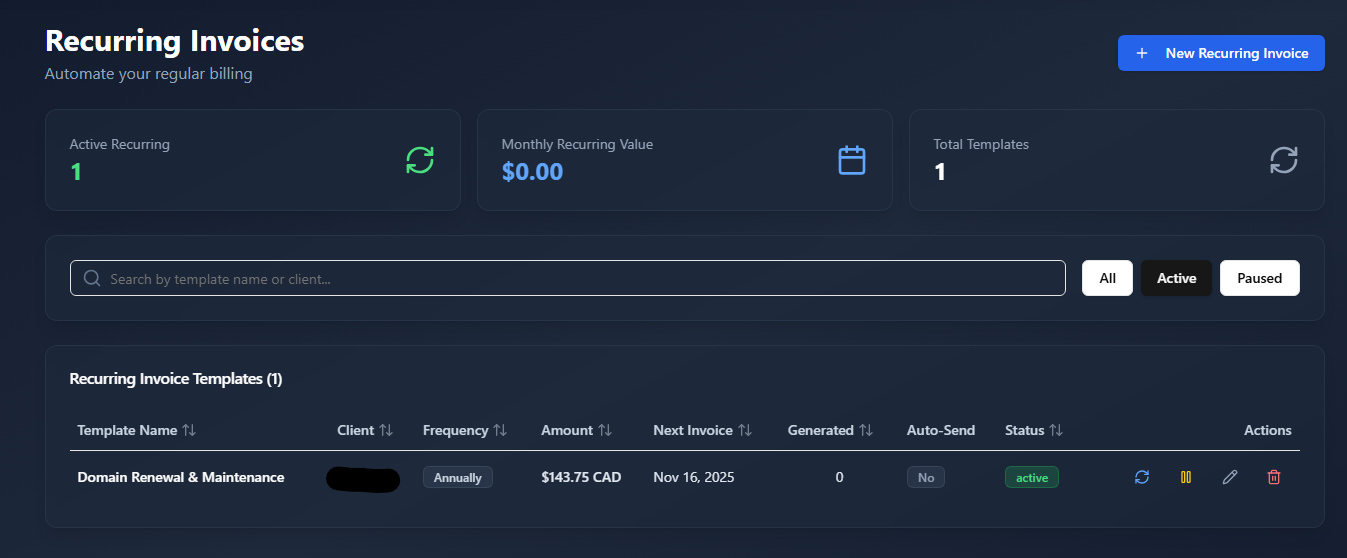The image size is (1347, 558).
Task: Click the Auto-Send No badge
Action: pos(926,477)
